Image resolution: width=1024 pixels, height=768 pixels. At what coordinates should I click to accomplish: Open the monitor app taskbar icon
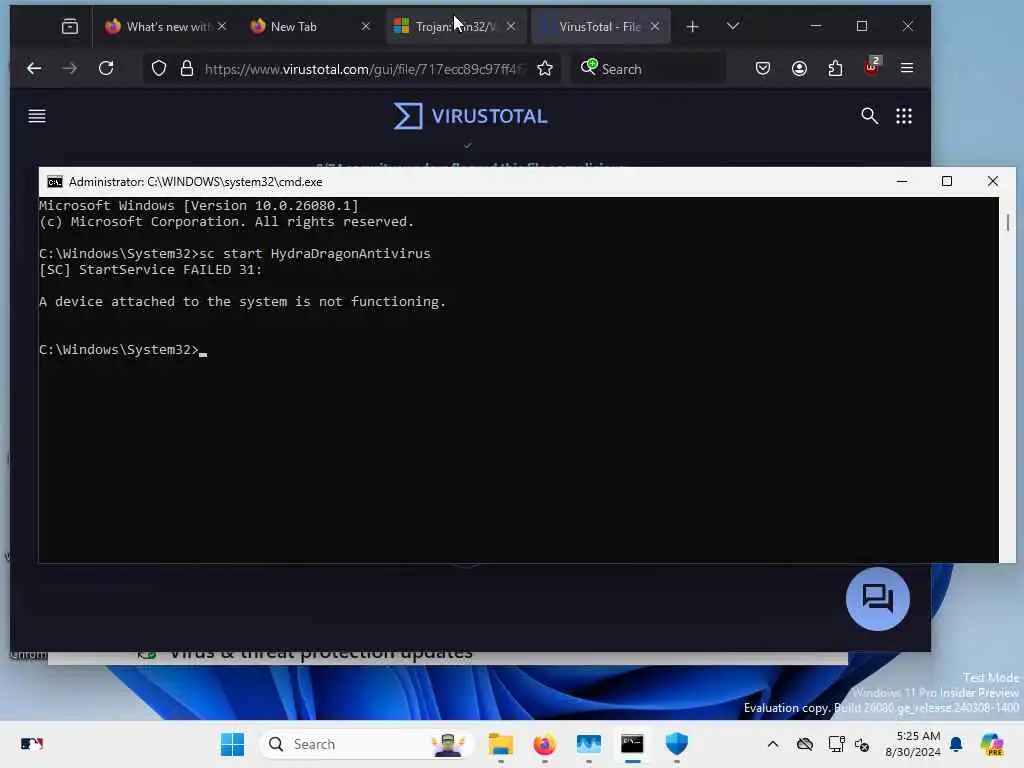tap(588, 744)
